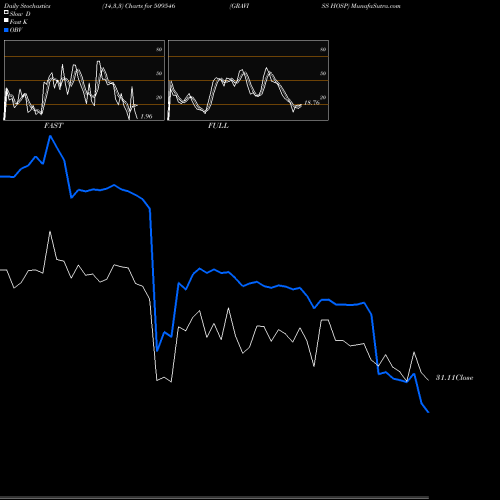Screen dimensions: 500x500
Task: Click the Fast K legend swatch
Action: (6, 20)
